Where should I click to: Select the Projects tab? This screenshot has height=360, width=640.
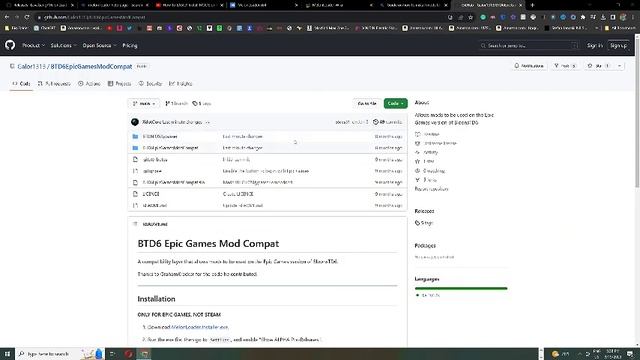click(120, 83)
